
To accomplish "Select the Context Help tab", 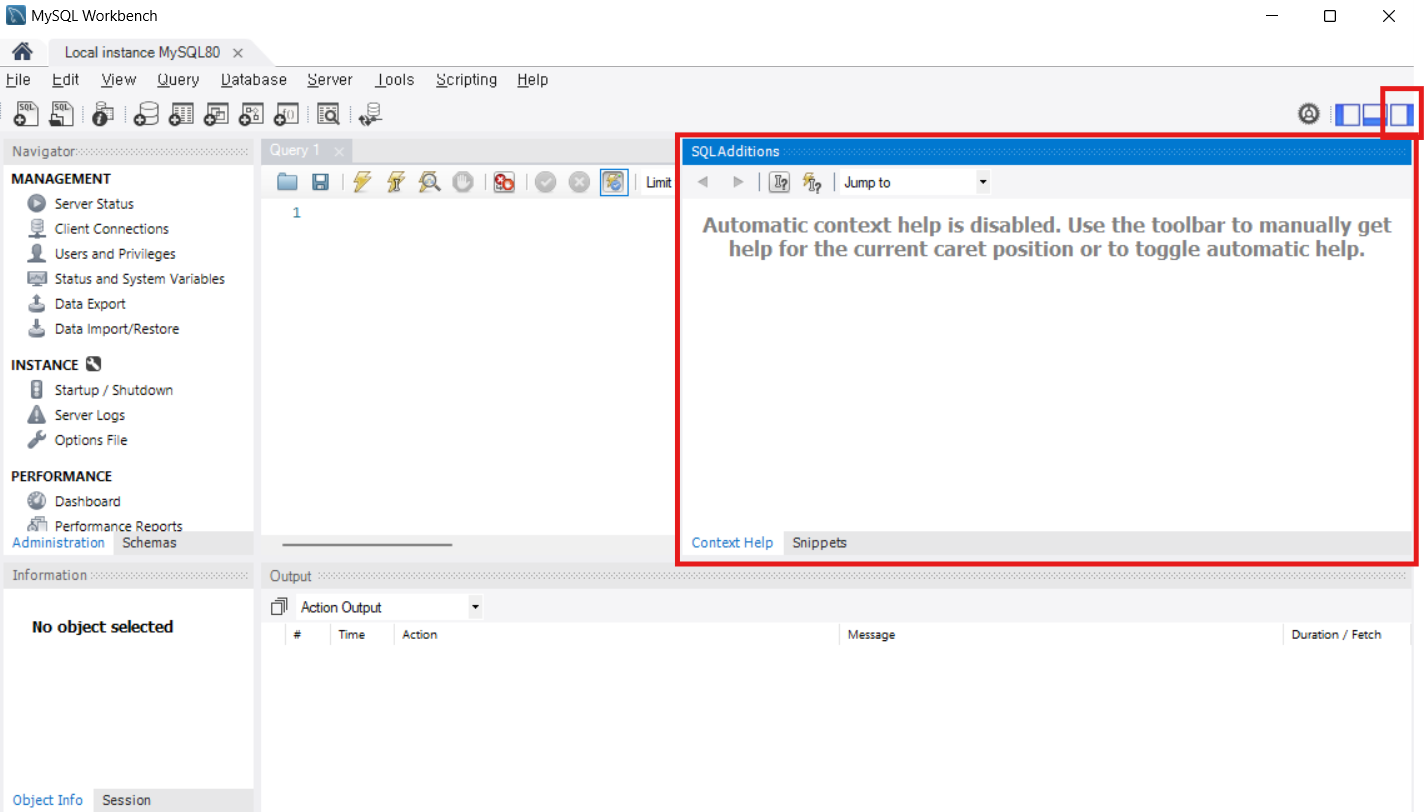I will tap(732, 543).
